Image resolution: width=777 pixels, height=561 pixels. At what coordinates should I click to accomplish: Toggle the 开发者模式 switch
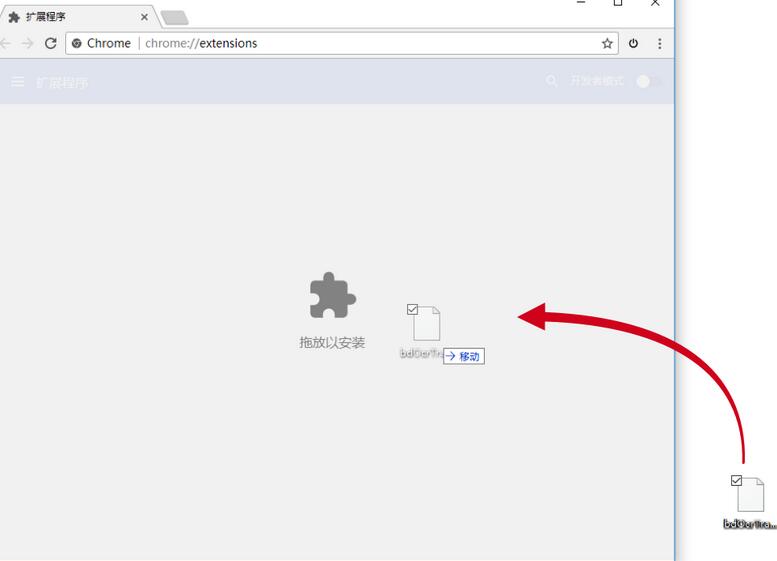click(x=648, y=81)
